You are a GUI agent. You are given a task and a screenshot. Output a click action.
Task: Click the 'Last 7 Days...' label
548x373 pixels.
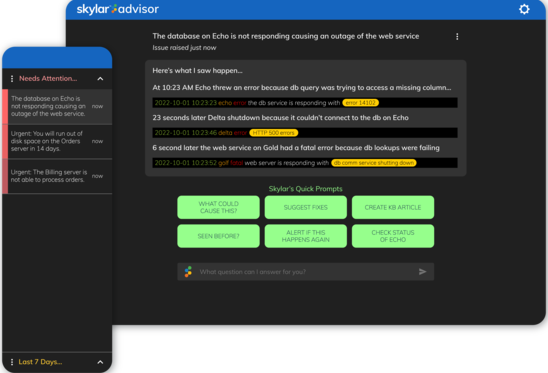[40, 362]
